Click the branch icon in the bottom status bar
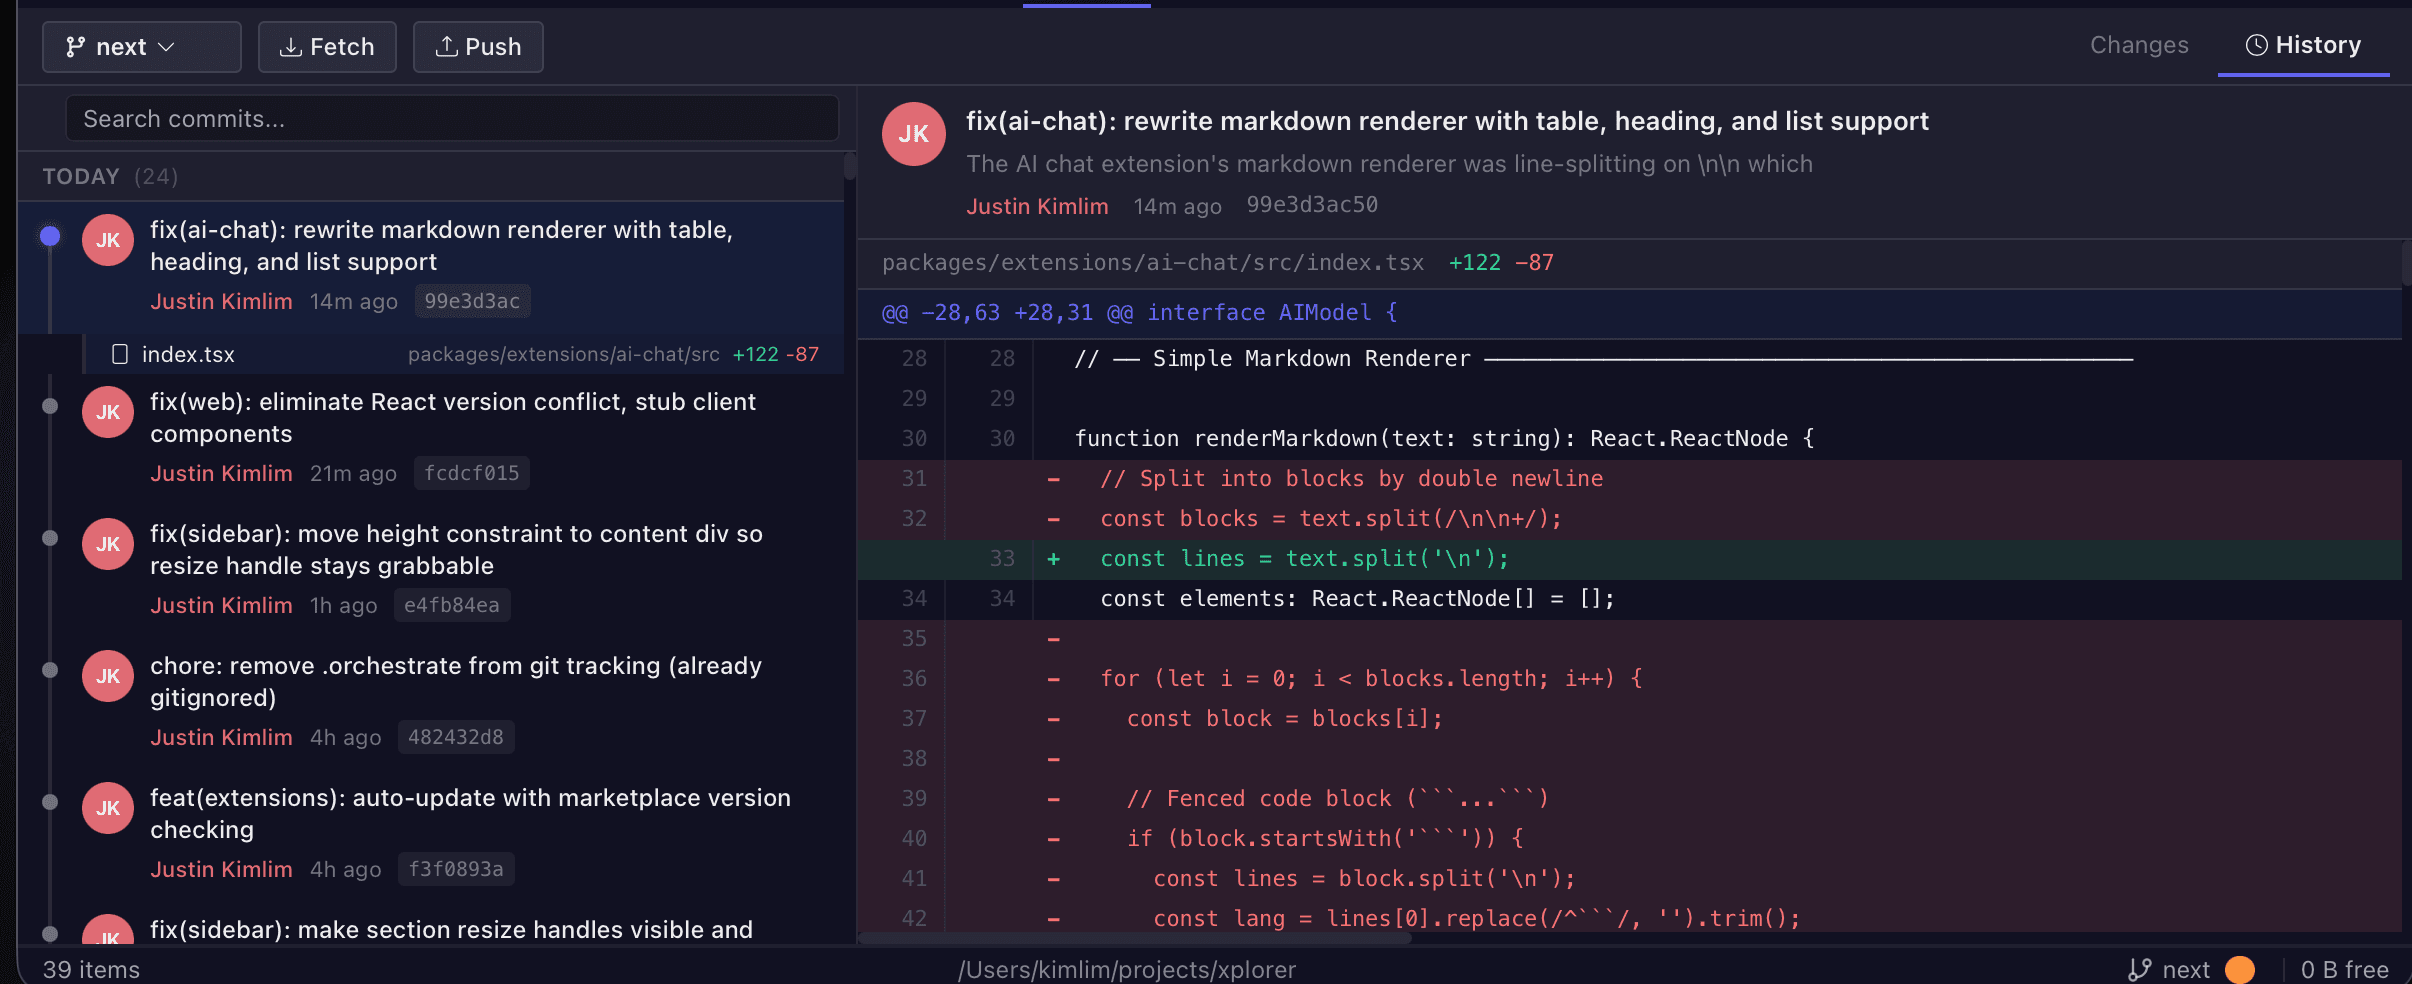This screenshot has width=2412, height=984. (2141, 968)
